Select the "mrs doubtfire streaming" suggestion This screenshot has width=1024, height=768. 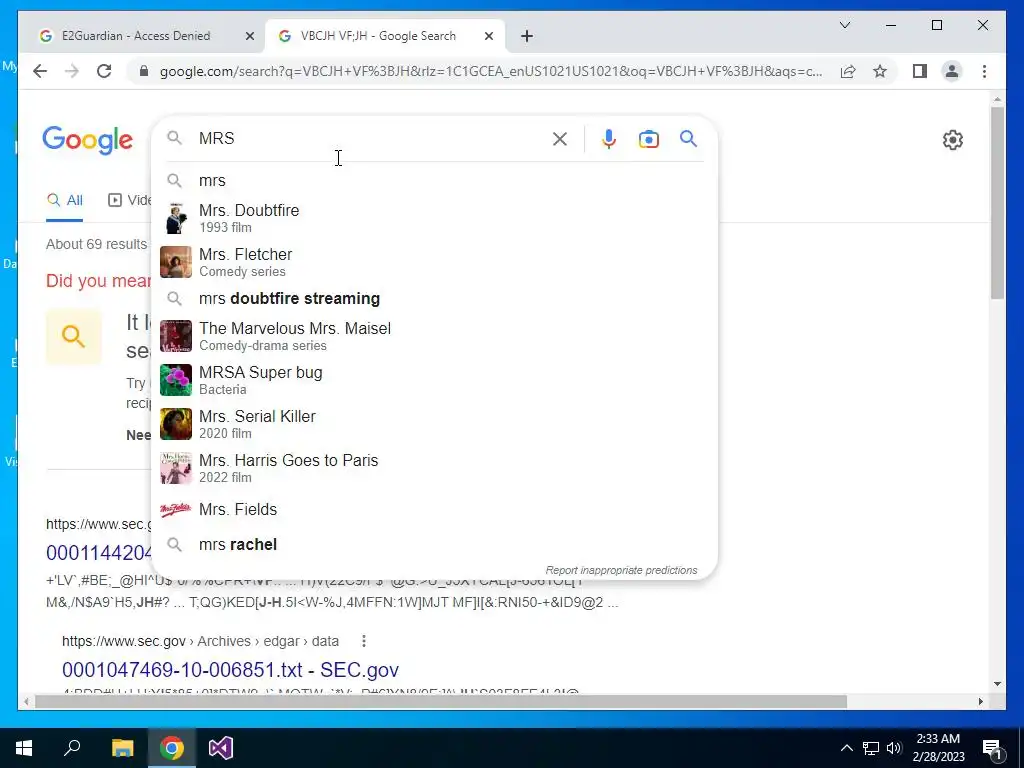click(434, 298)
